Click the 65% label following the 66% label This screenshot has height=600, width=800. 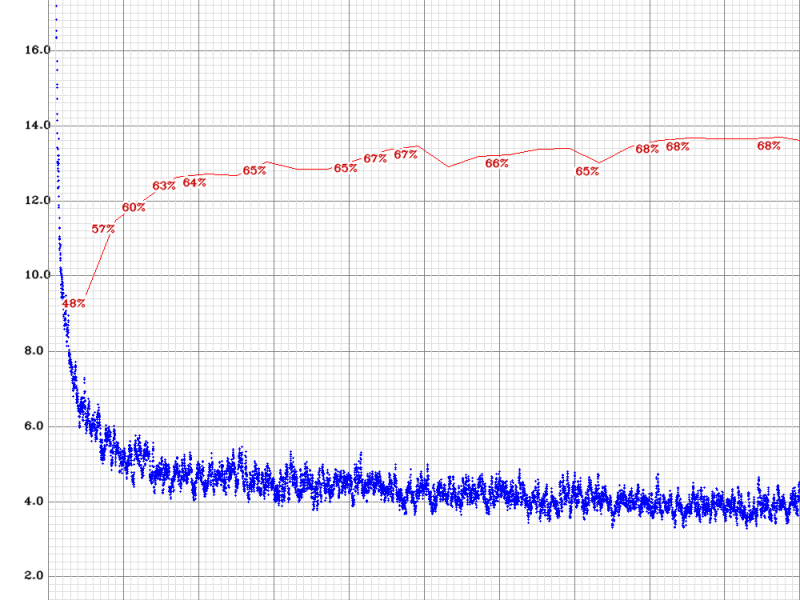[x=587, y=171]
